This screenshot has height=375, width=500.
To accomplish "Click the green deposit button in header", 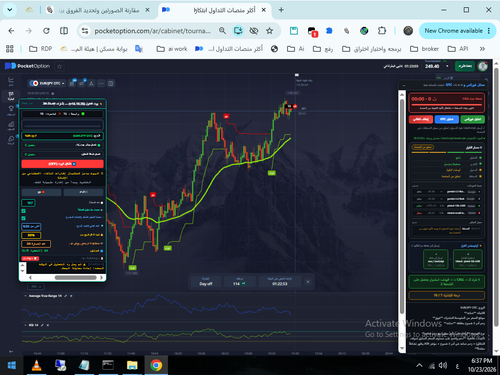I will click(465, 66).
